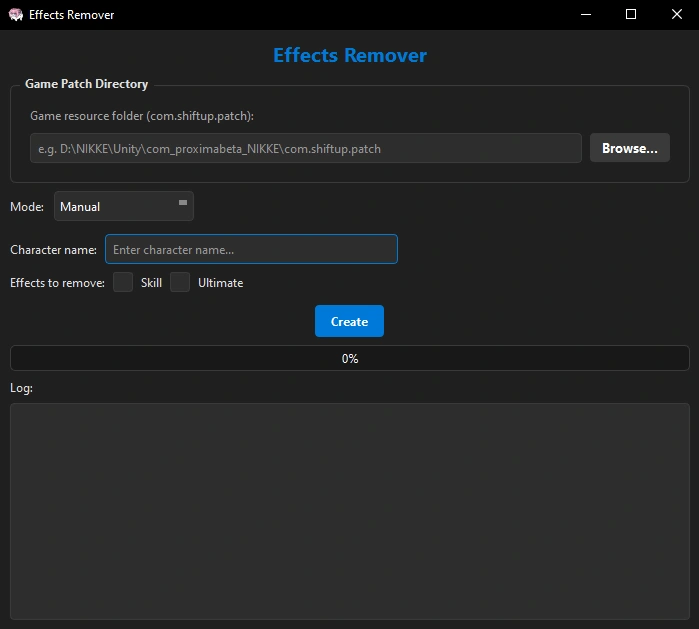Click inside the Log output area
Image resolution: width=699 pixels, height=629 pixels.
click(350, 511)
